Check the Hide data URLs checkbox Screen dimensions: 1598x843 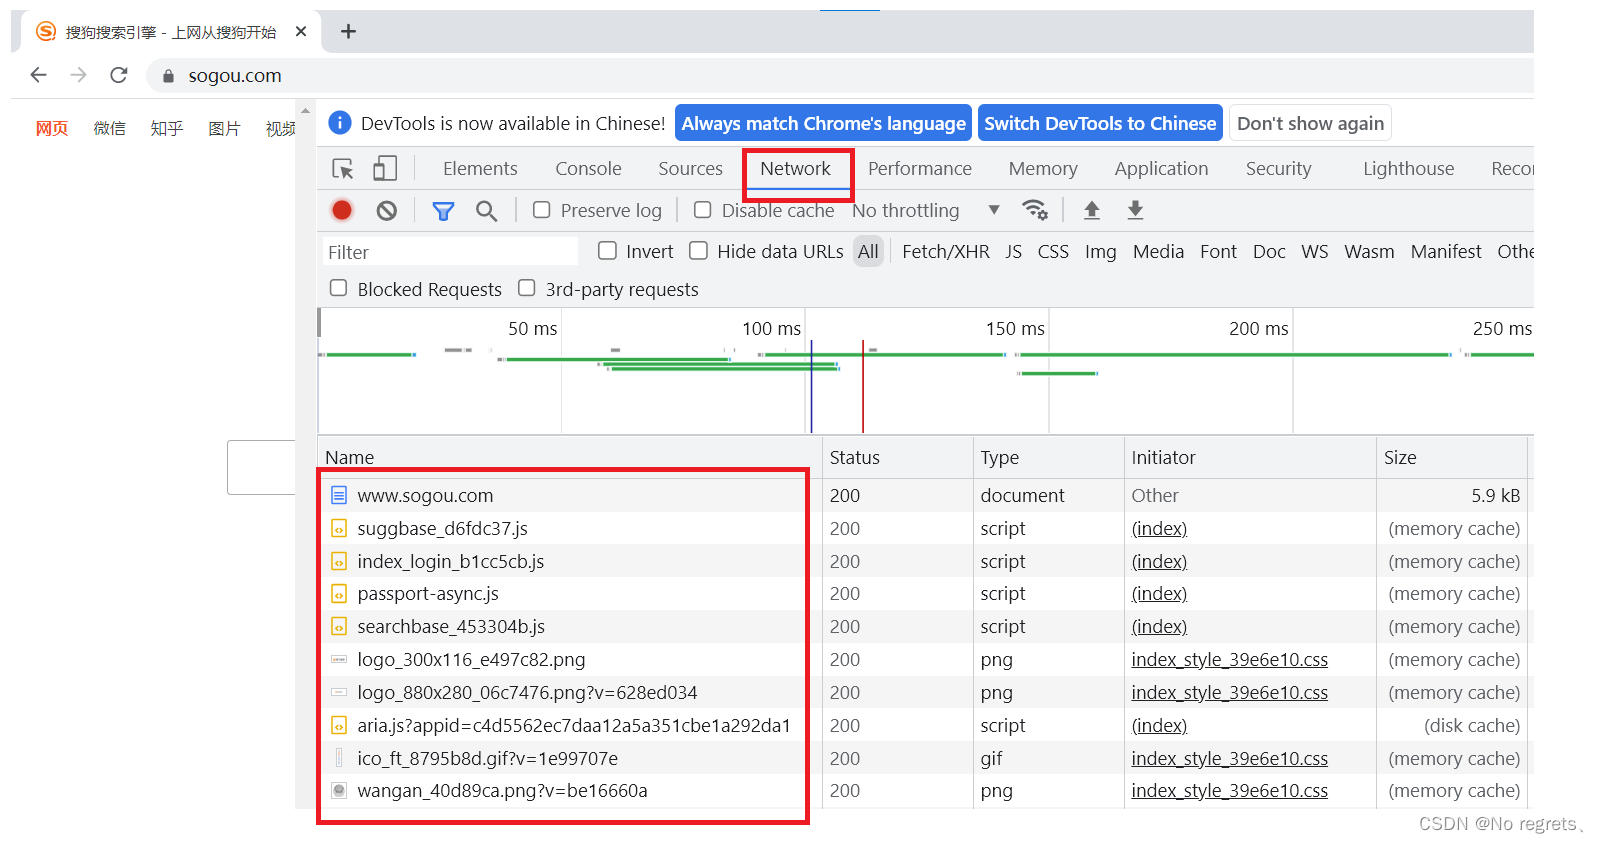(x=699, y=251)
